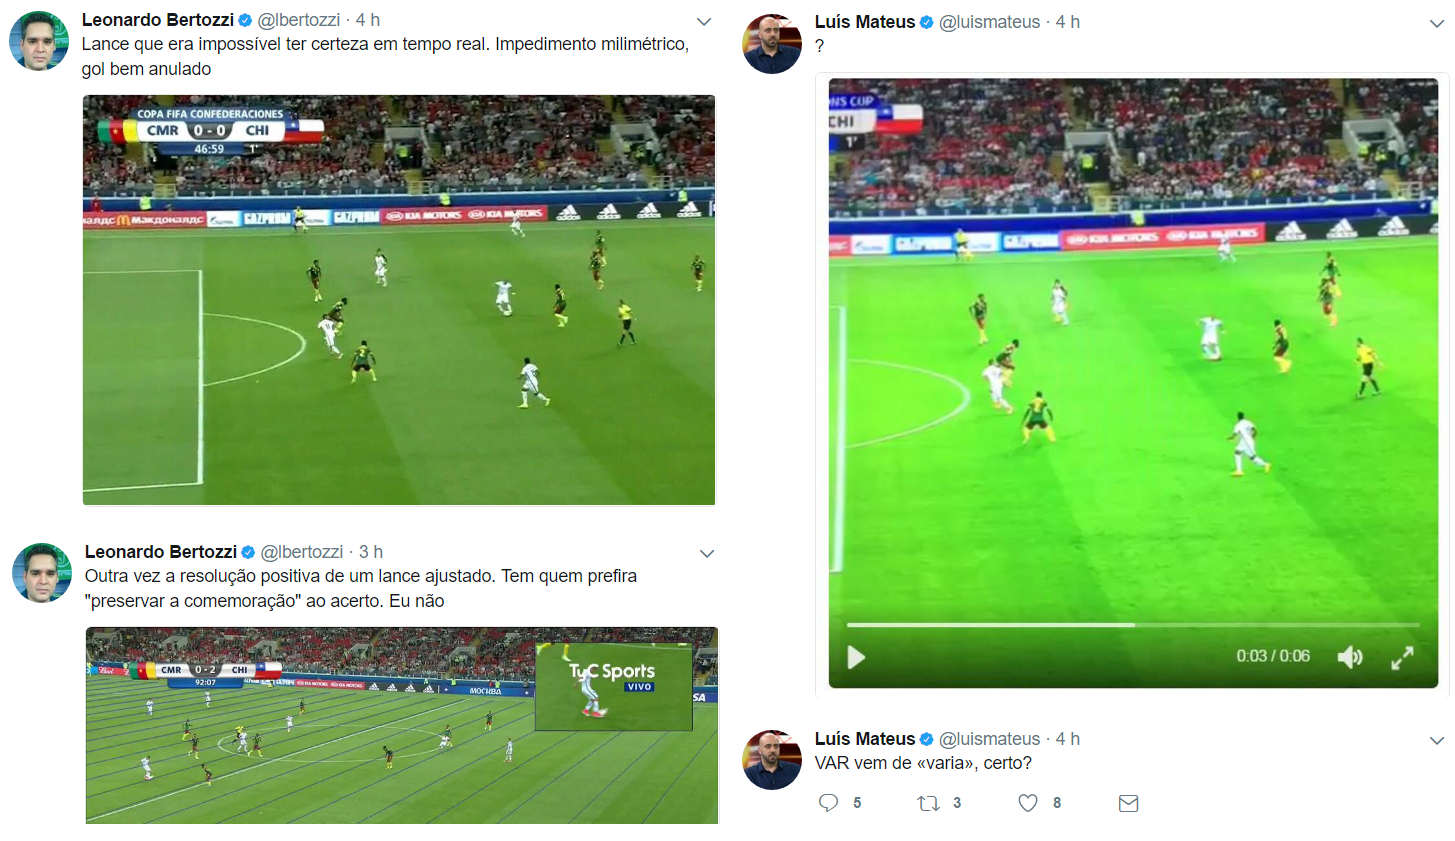Open the CMR 0-0 CHI match image
The width and height of the screenshot is (1455, 841).
[399, 300]
